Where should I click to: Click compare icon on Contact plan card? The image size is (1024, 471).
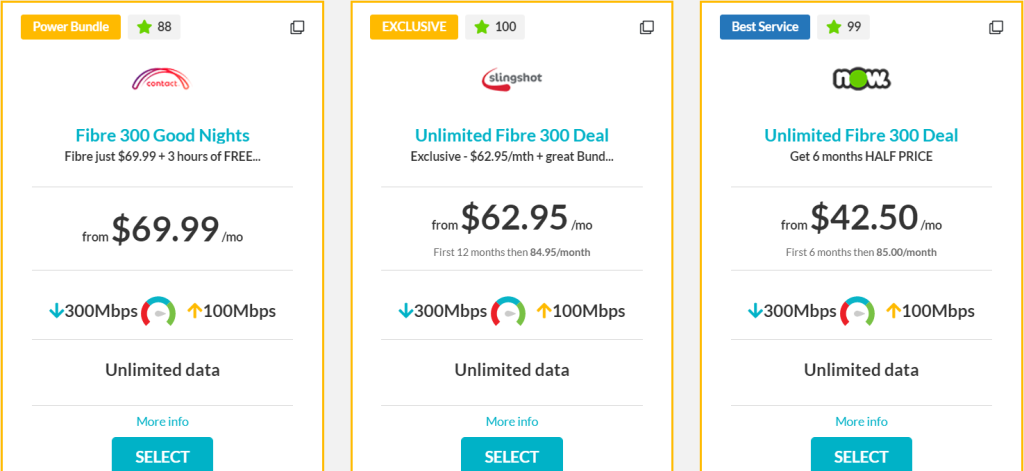[297, 27]
